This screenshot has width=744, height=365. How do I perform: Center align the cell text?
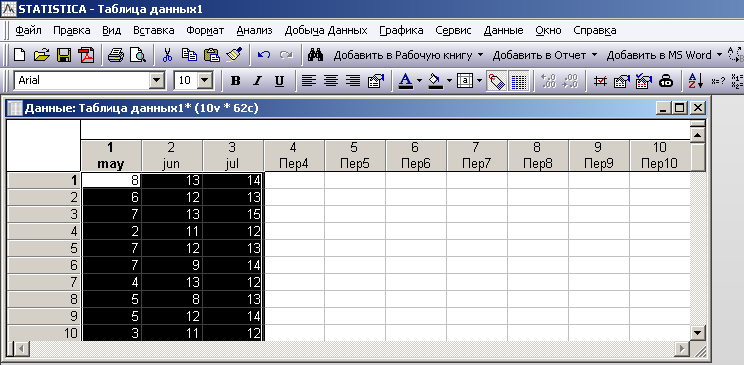tap(331, 81)
